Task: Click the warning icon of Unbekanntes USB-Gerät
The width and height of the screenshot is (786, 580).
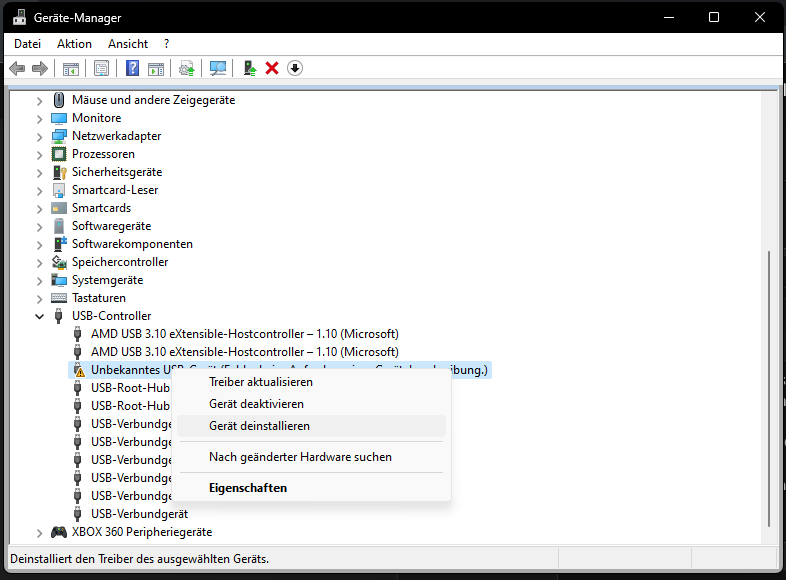Action: (x=79, y=370)
